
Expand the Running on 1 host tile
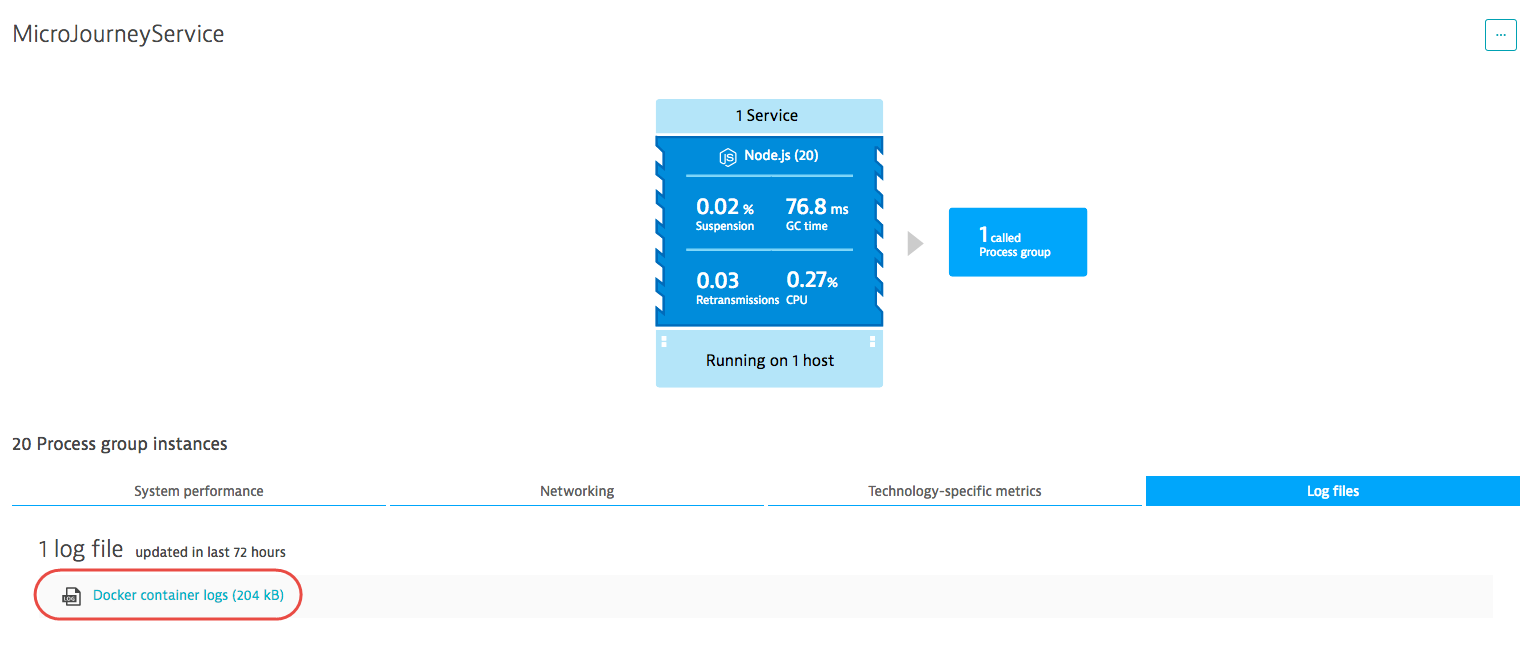[769, 360]
